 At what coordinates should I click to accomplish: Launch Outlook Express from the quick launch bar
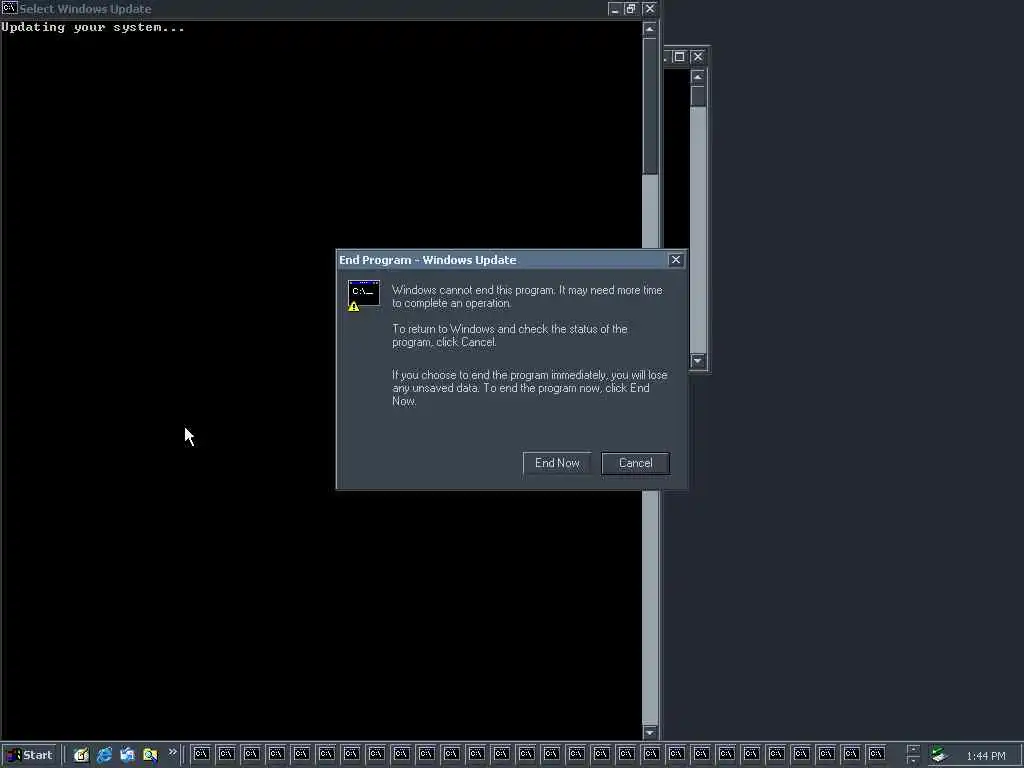[x=127, y=755]
